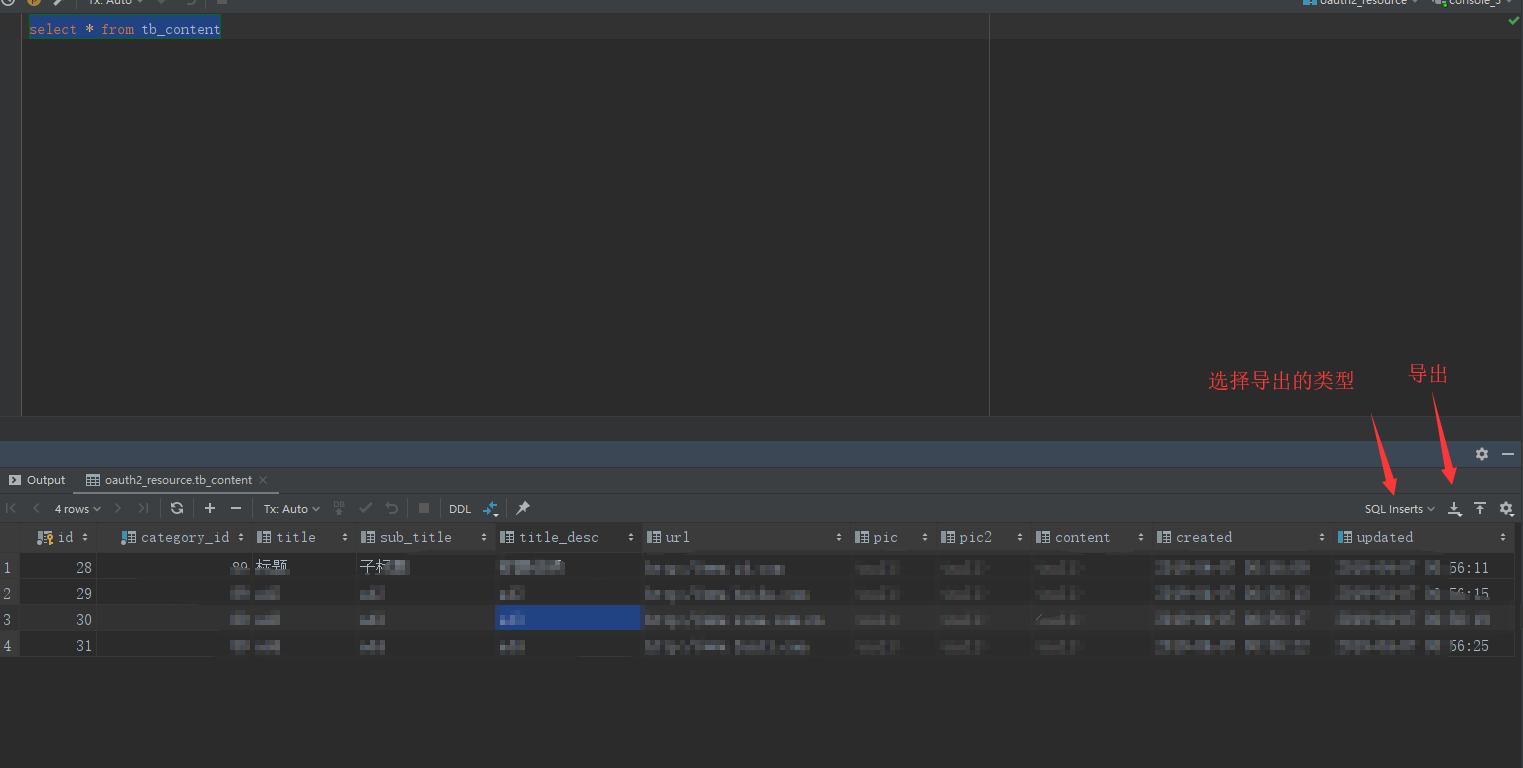Image resolution: width=1523 pixels, height=768 pixels.
Task: Switch to the Output tab
Action: click(x=37, y=480)
